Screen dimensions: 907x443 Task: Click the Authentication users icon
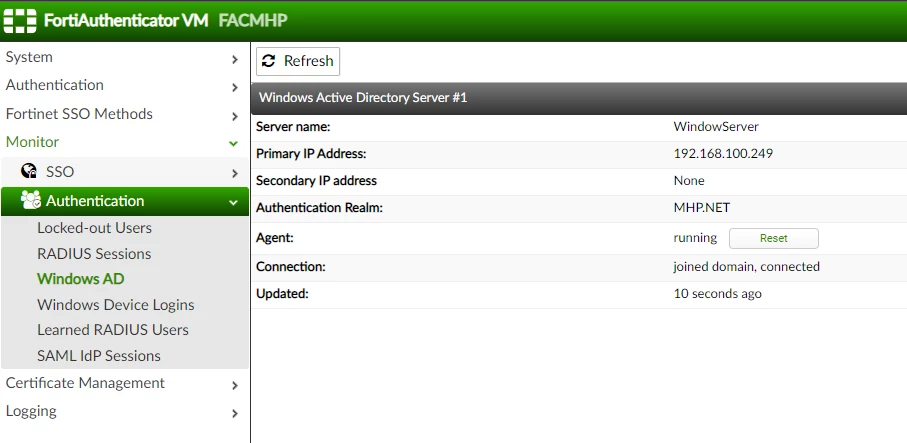31,200
